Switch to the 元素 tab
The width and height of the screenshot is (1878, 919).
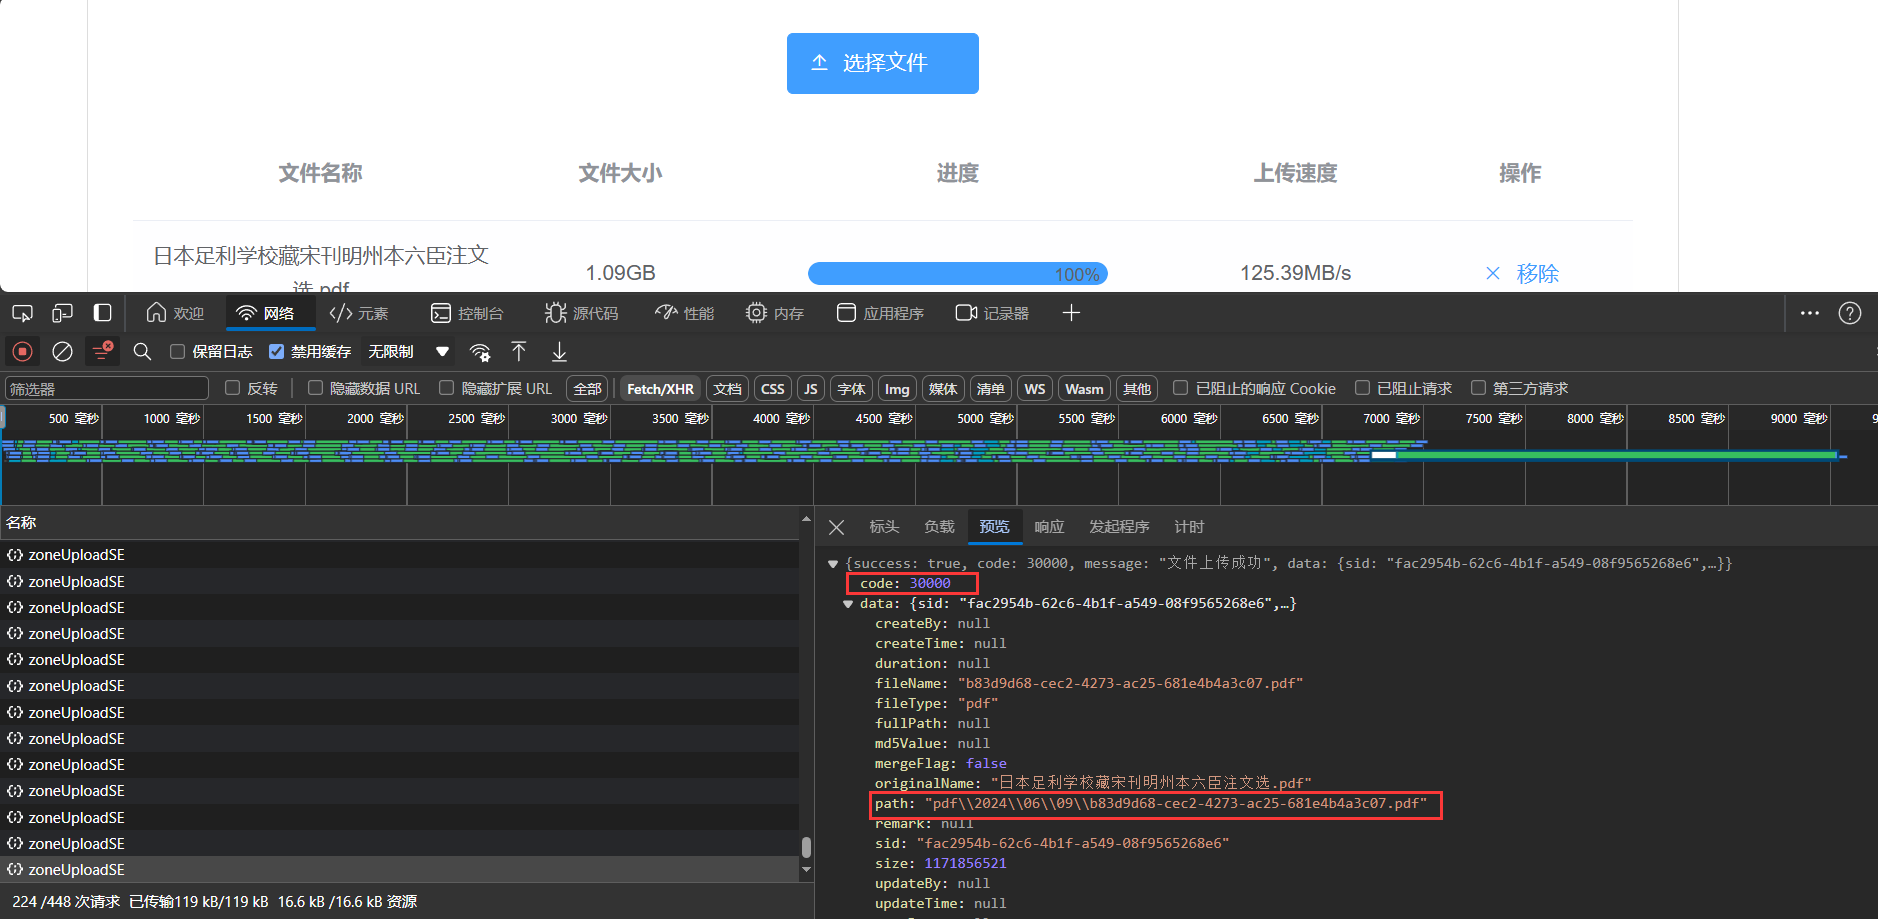(x=359, y=313)
